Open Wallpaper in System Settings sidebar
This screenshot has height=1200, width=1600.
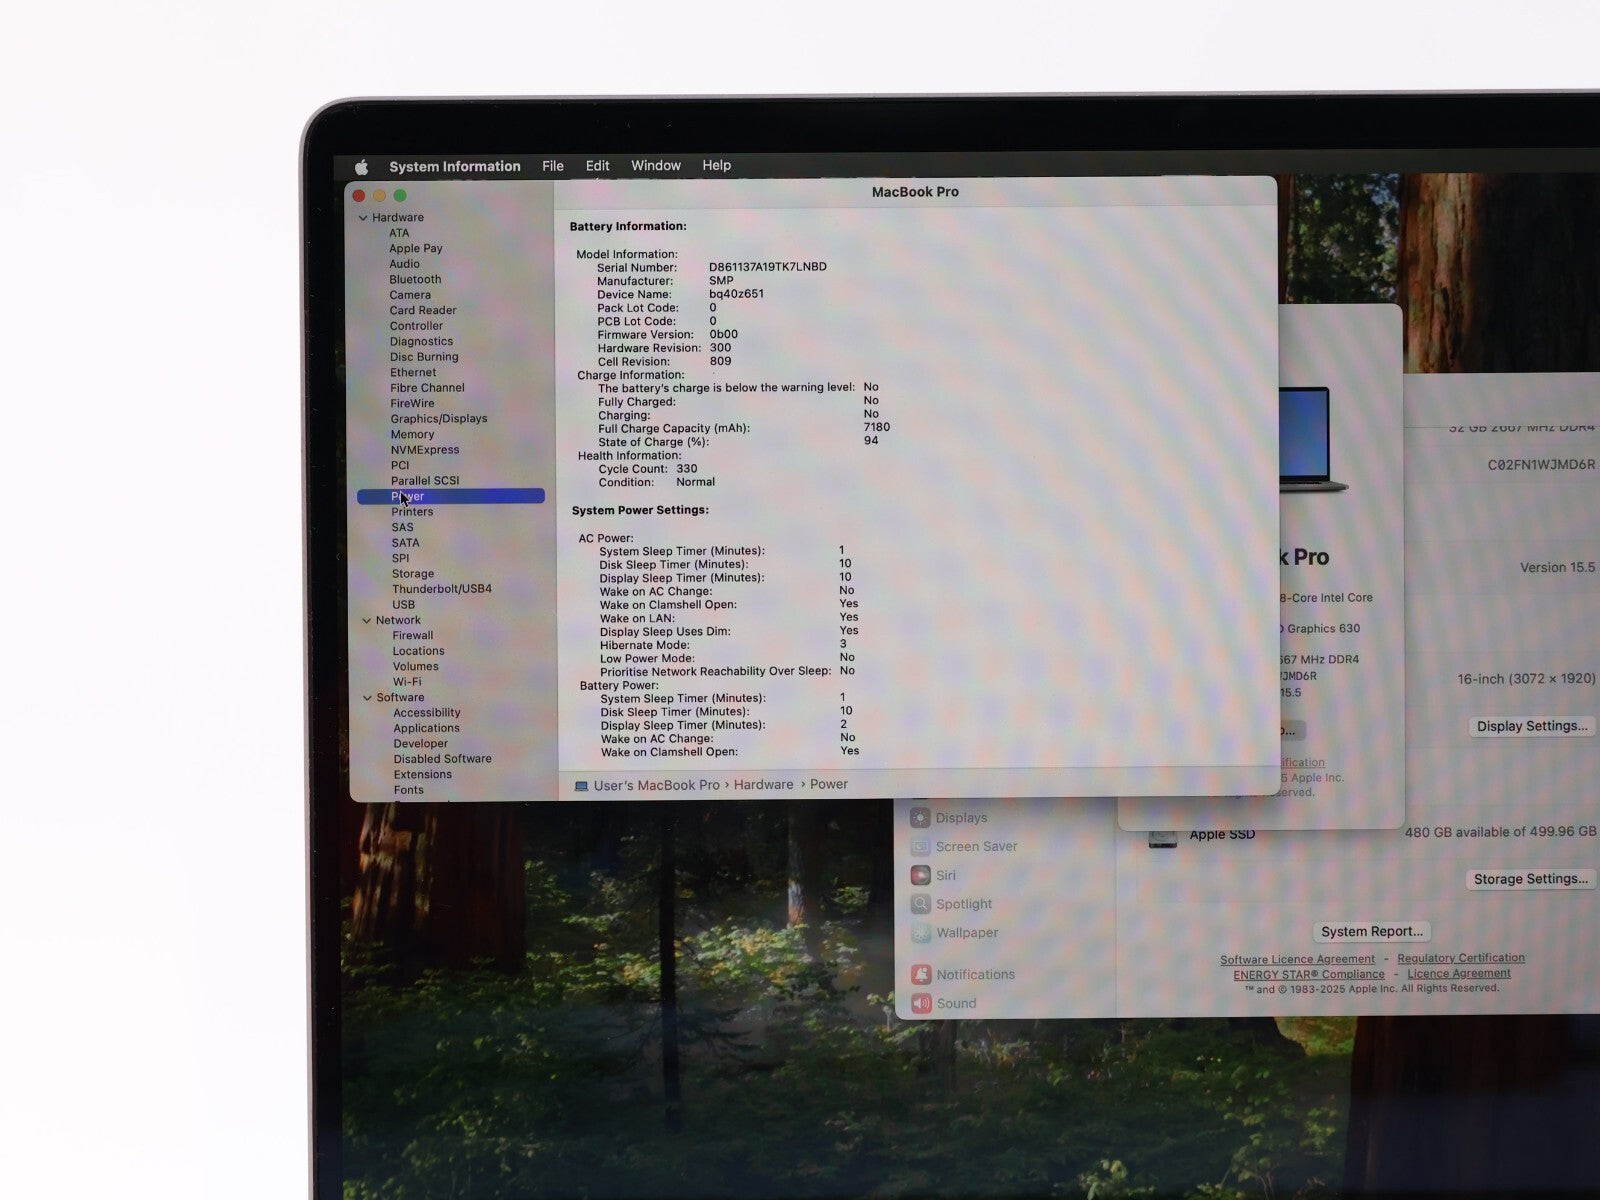point(967,933)
